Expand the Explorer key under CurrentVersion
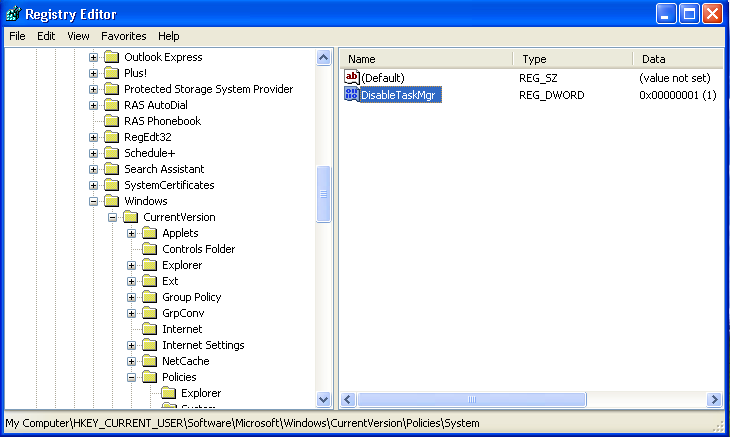Image resolution: width=730 pixels, height=437 pixels. [x=132, y=265]
